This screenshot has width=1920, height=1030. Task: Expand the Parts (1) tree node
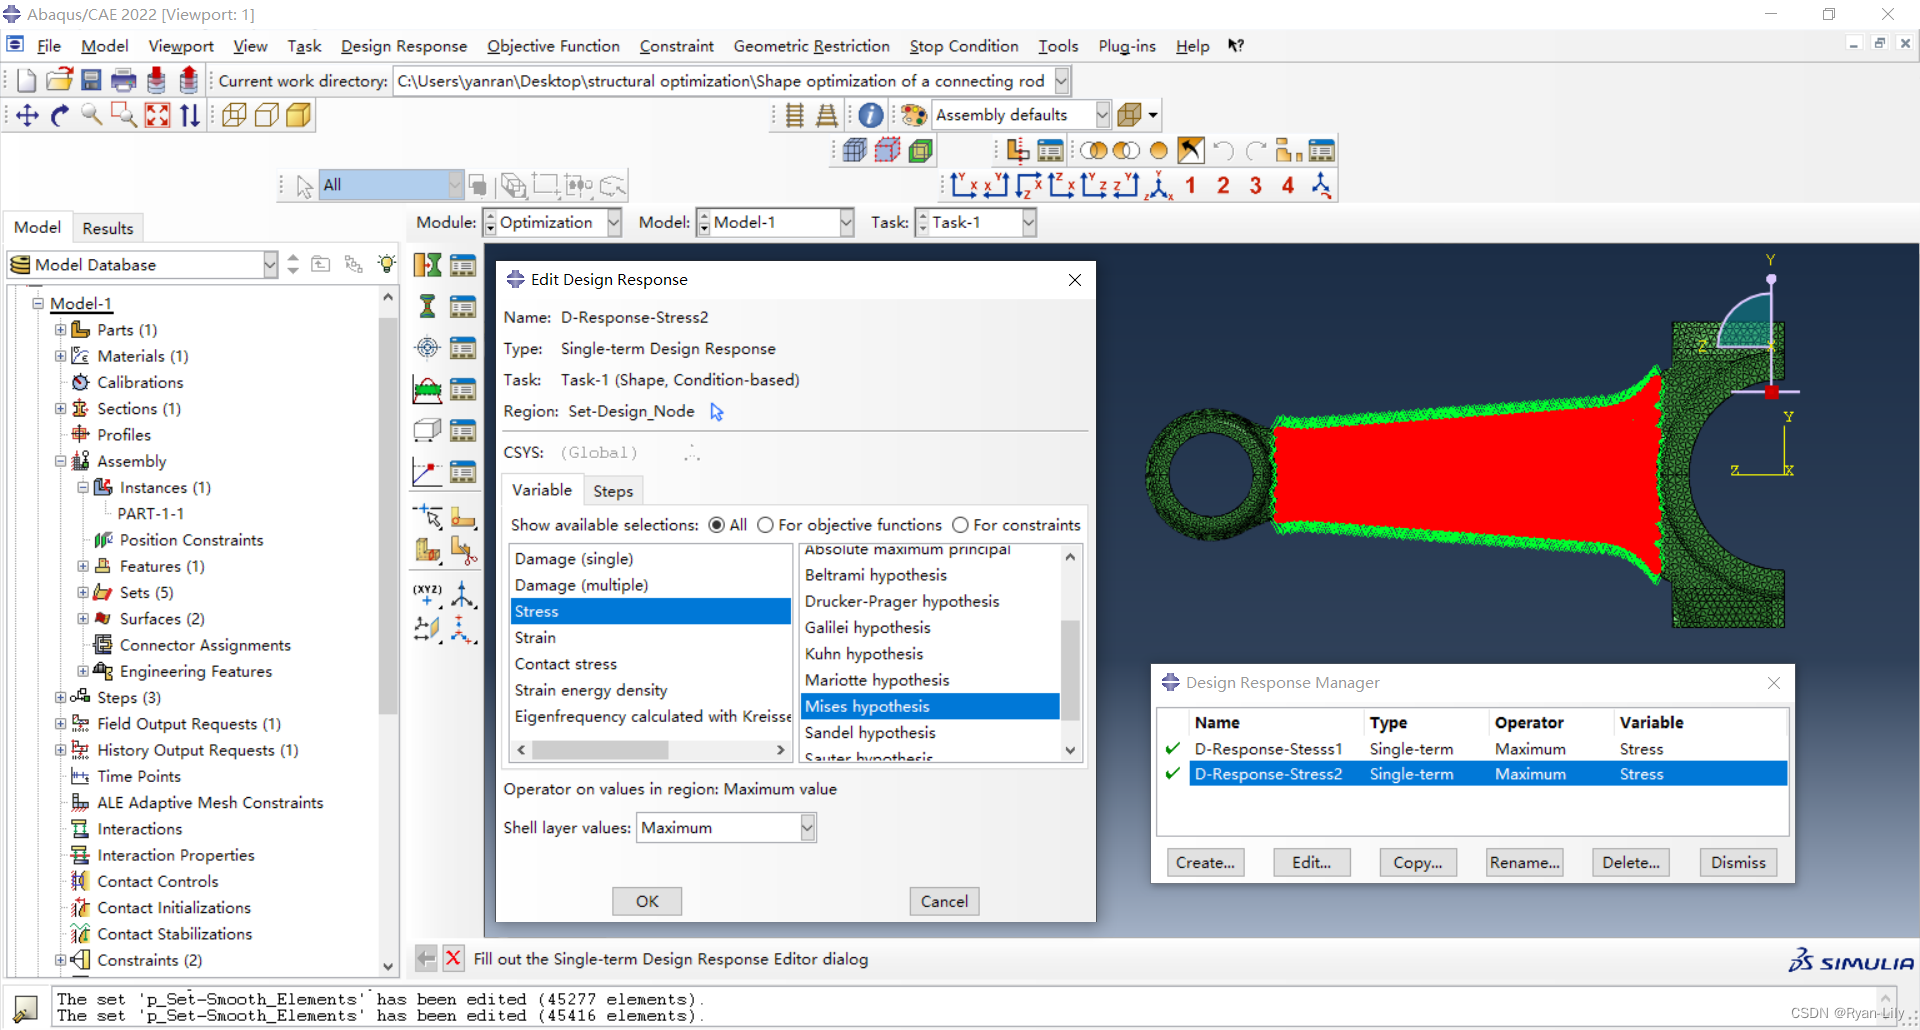tap(60, 330)
